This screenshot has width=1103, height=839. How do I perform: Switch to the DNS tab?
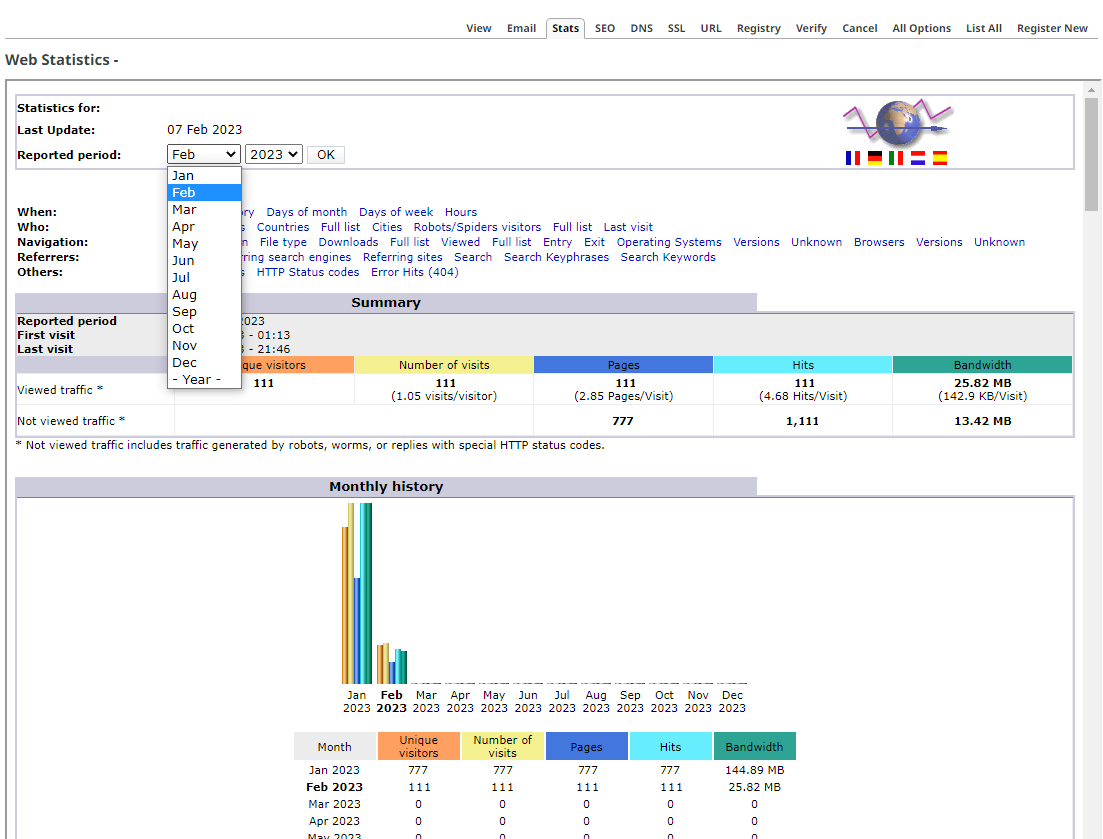point(642,28)
